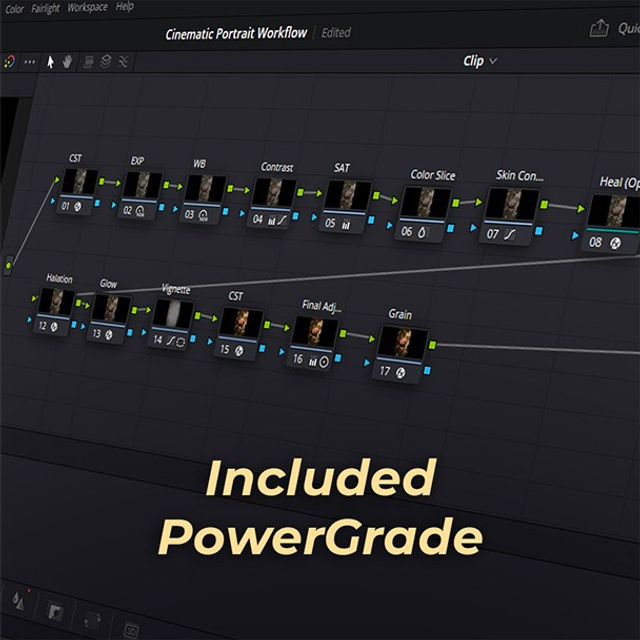Click the Edited status label

click(336, 32)
